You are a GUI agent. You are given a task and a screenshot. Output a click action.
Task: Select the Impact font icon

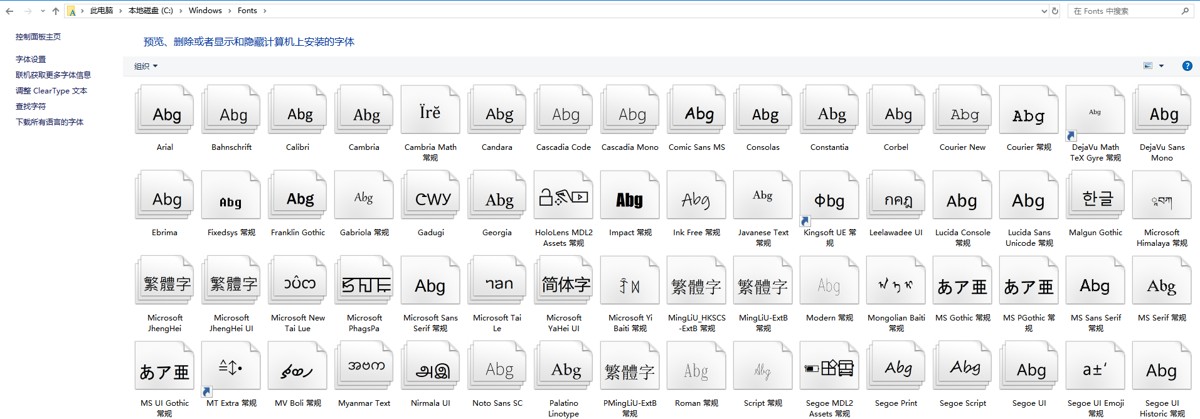tap(630, 196)
